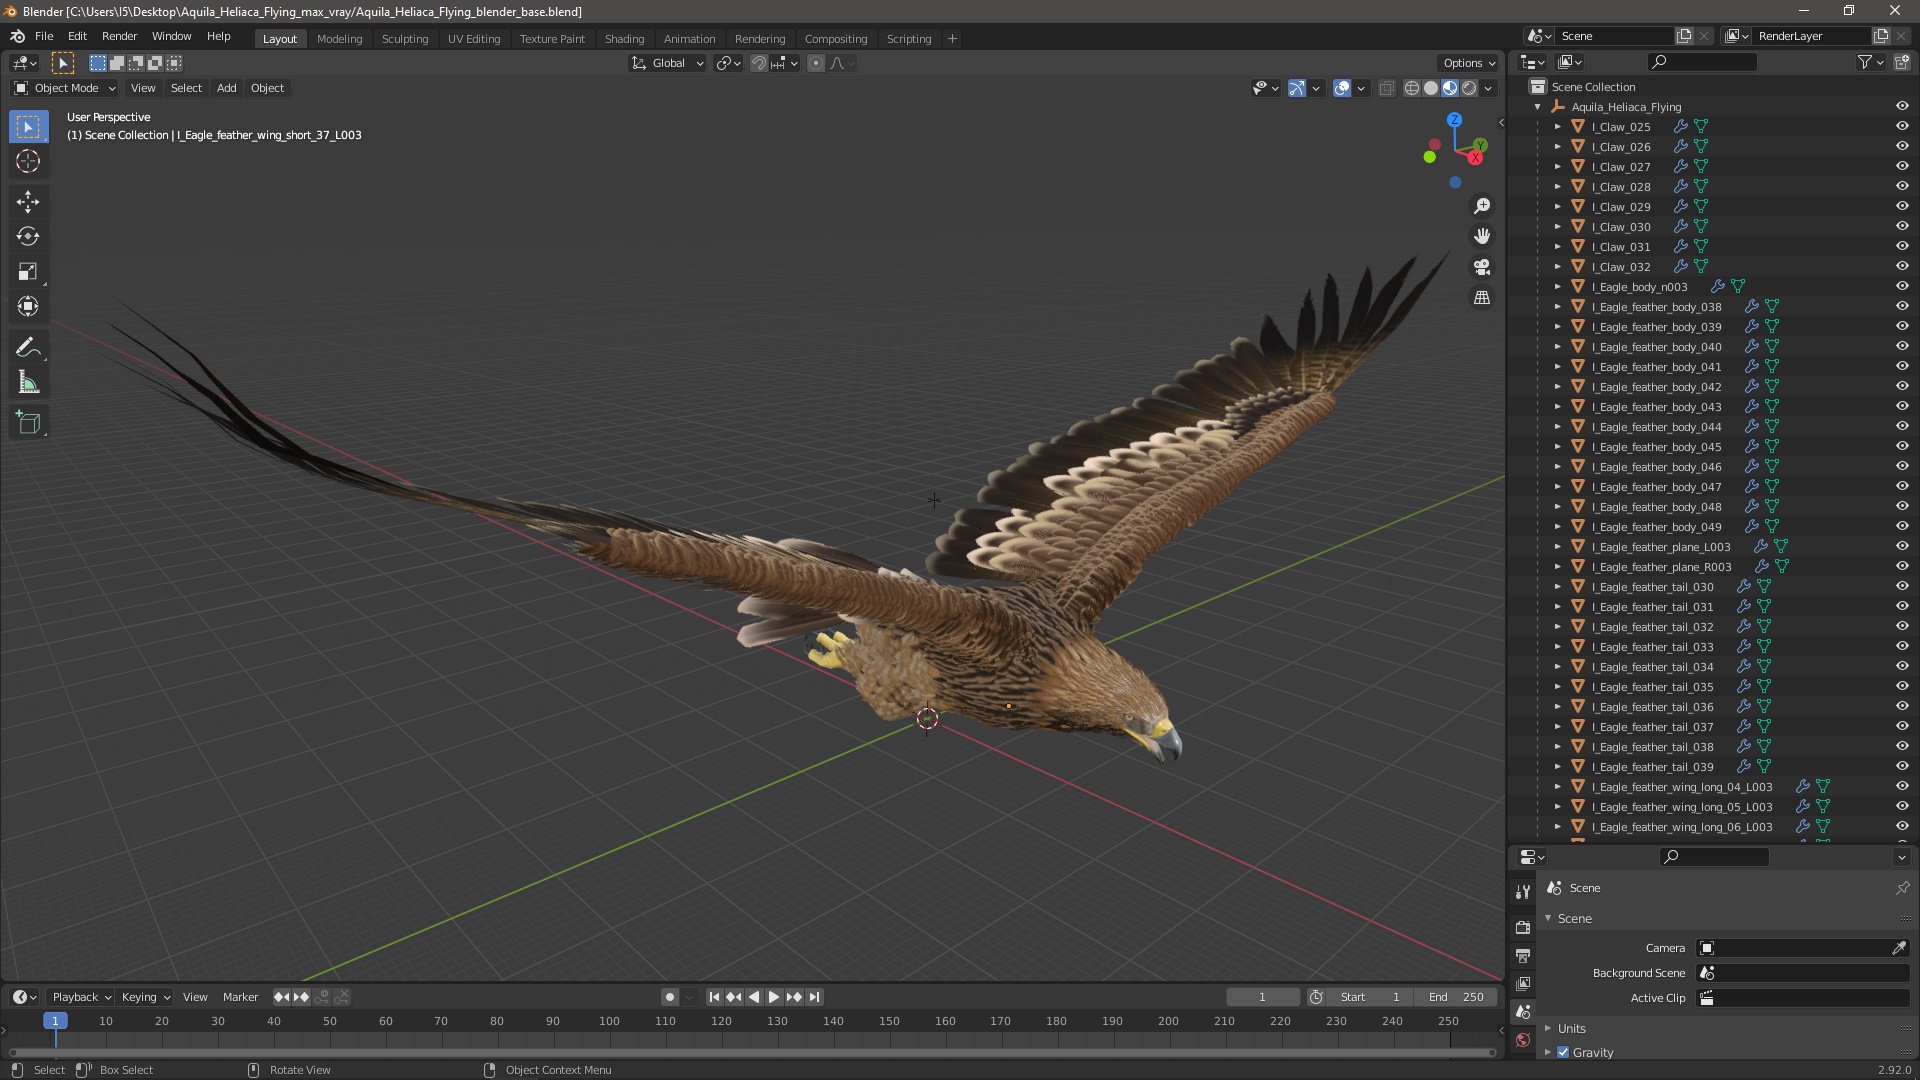Jump to the start frame
1920x1080 pixels.
point(714,997)
